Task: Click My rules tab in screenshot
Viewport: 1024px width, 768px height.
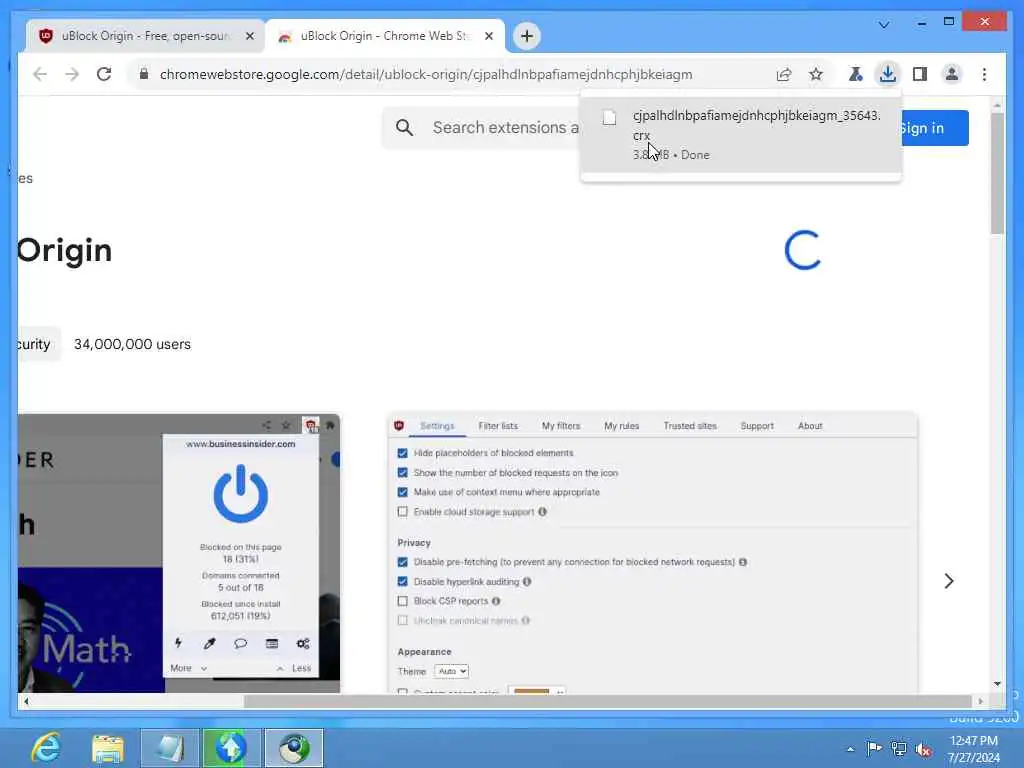Action: click(x=621, y=426)
